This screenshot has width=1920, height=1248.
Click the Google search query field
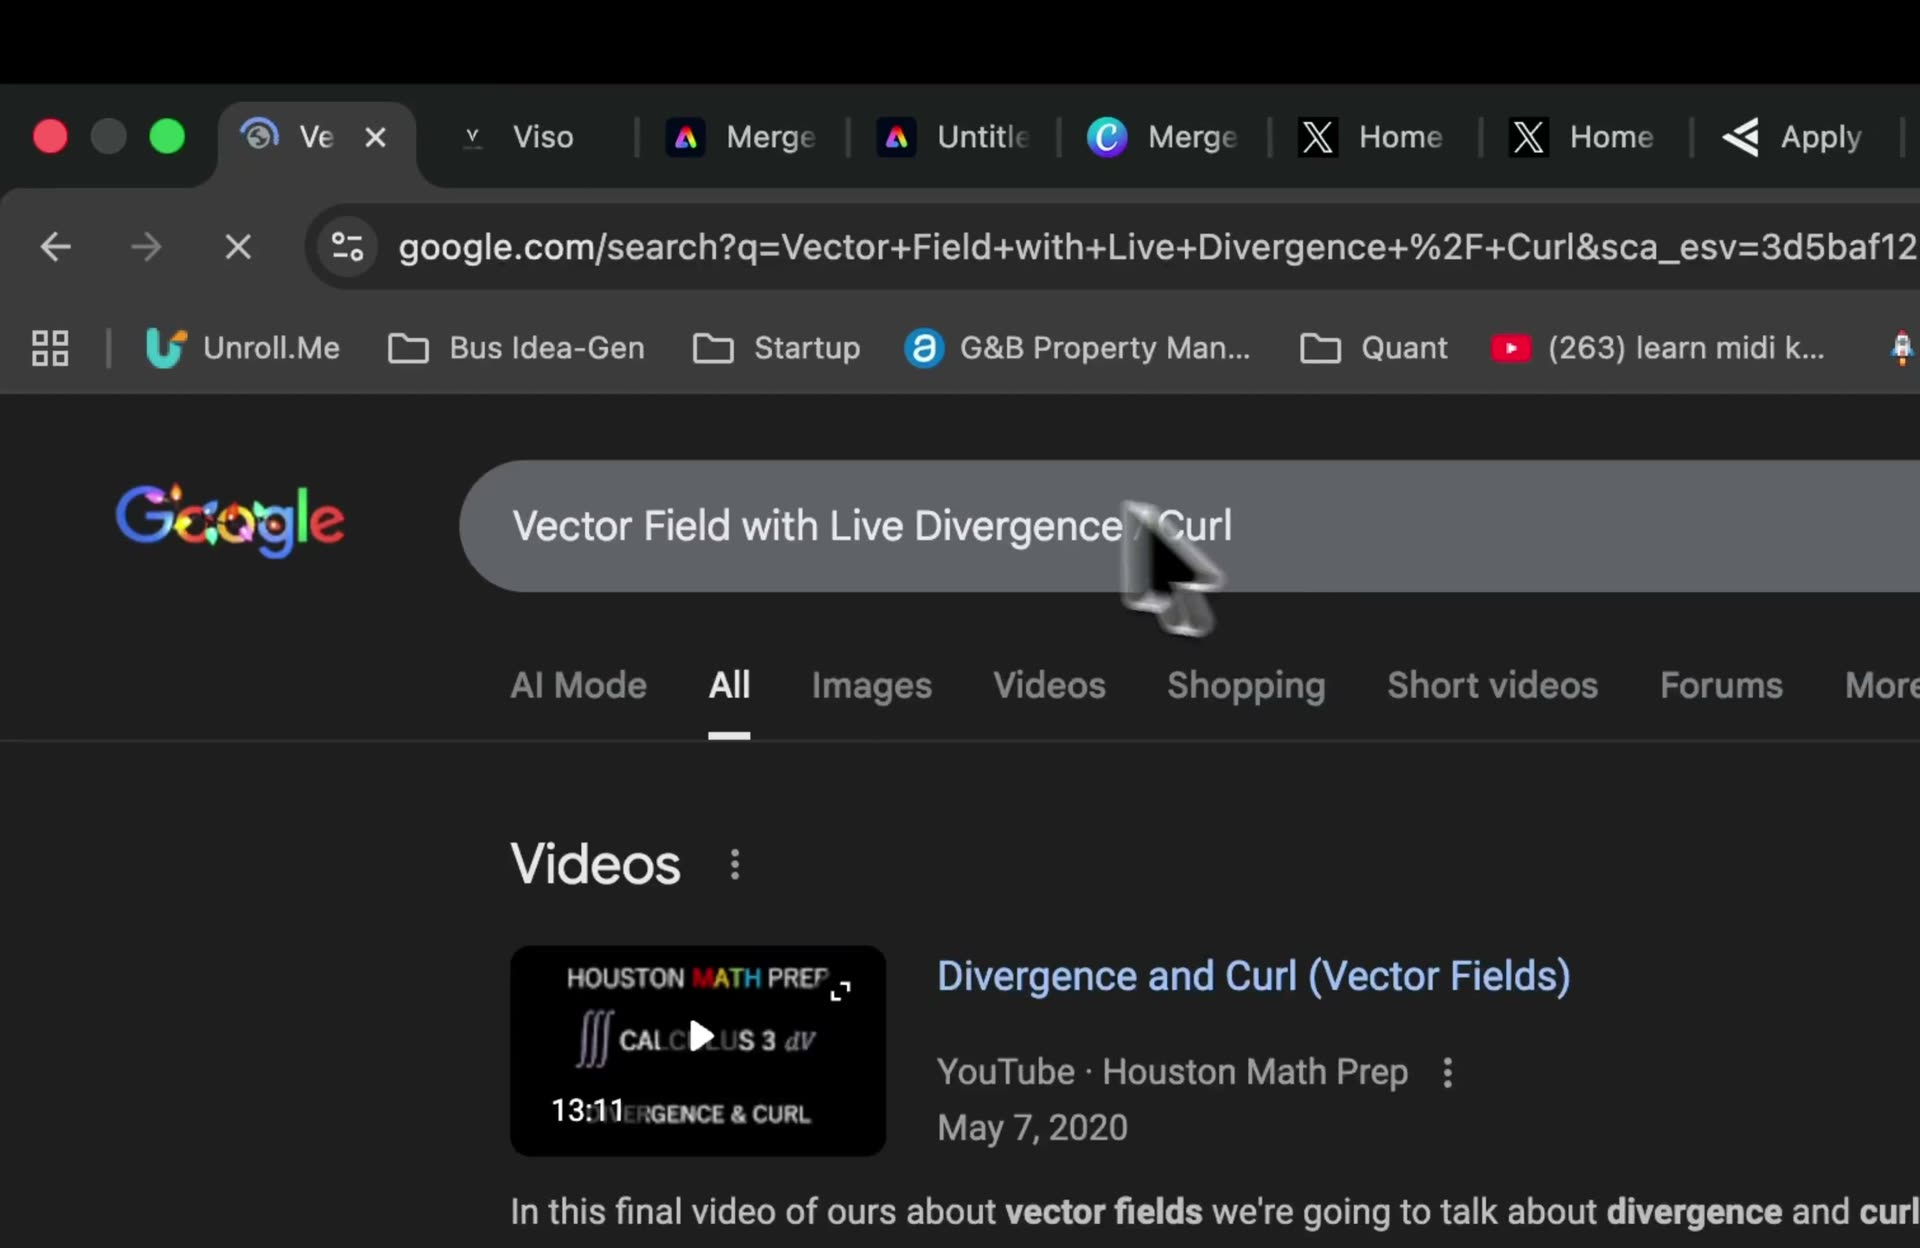[820, 526]
